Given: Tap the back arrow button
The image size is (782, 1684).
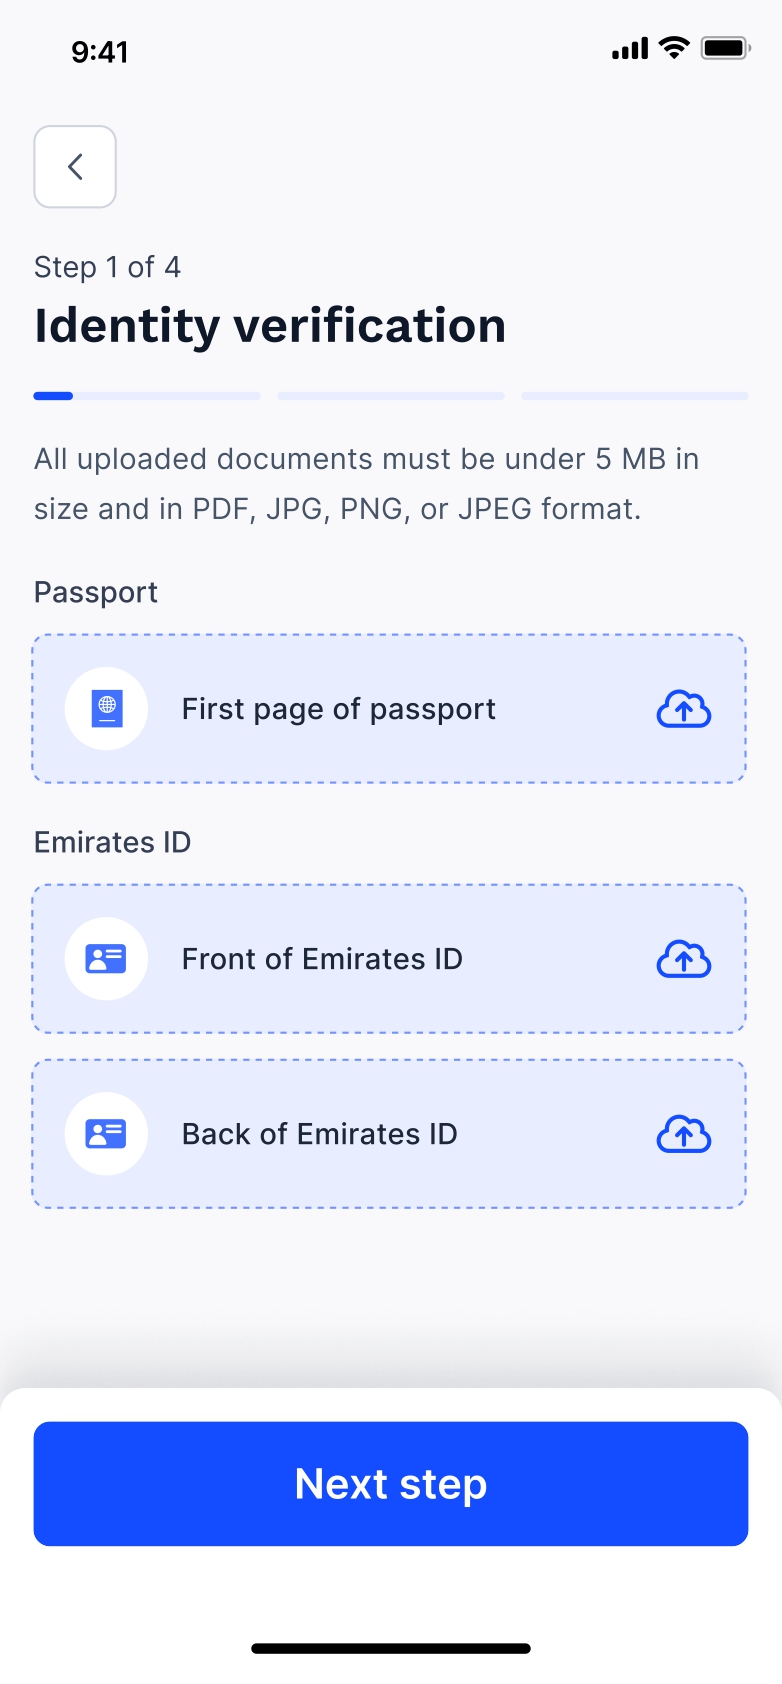Looking at the screenshot, I should [75, 167].
